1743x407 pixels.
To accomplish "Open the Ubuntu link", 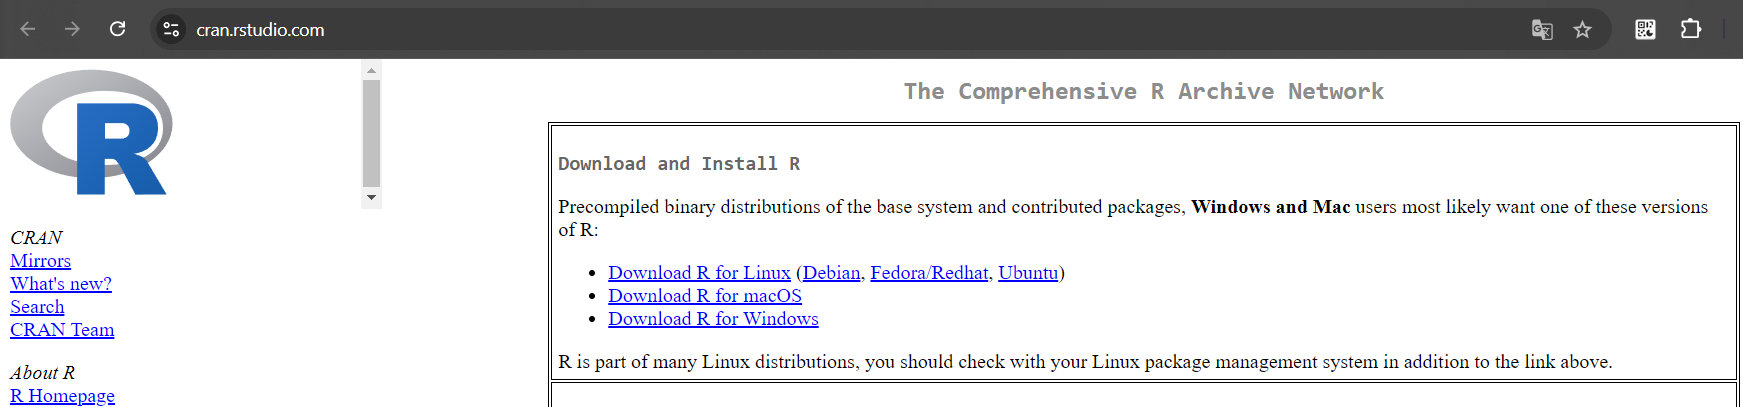I will pos(1028,273).
